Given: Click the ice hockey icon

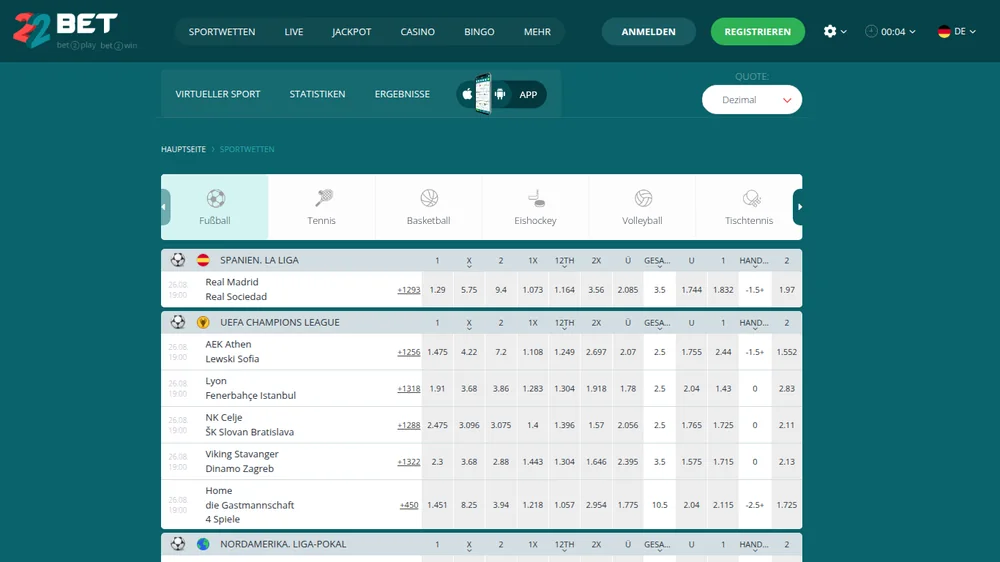Looking at the screenshot, I should tap(536, 198).
